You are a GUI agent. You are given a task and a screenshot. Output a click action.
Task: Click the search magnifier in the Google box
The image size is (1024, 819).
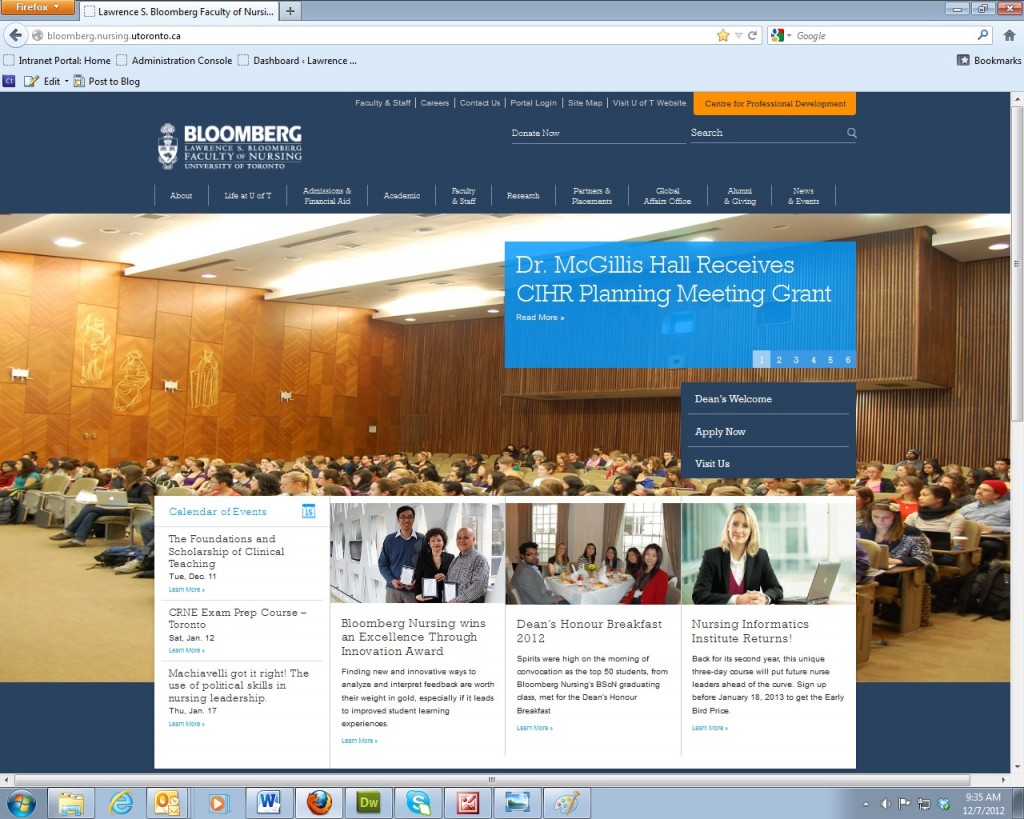coord(983,35)
